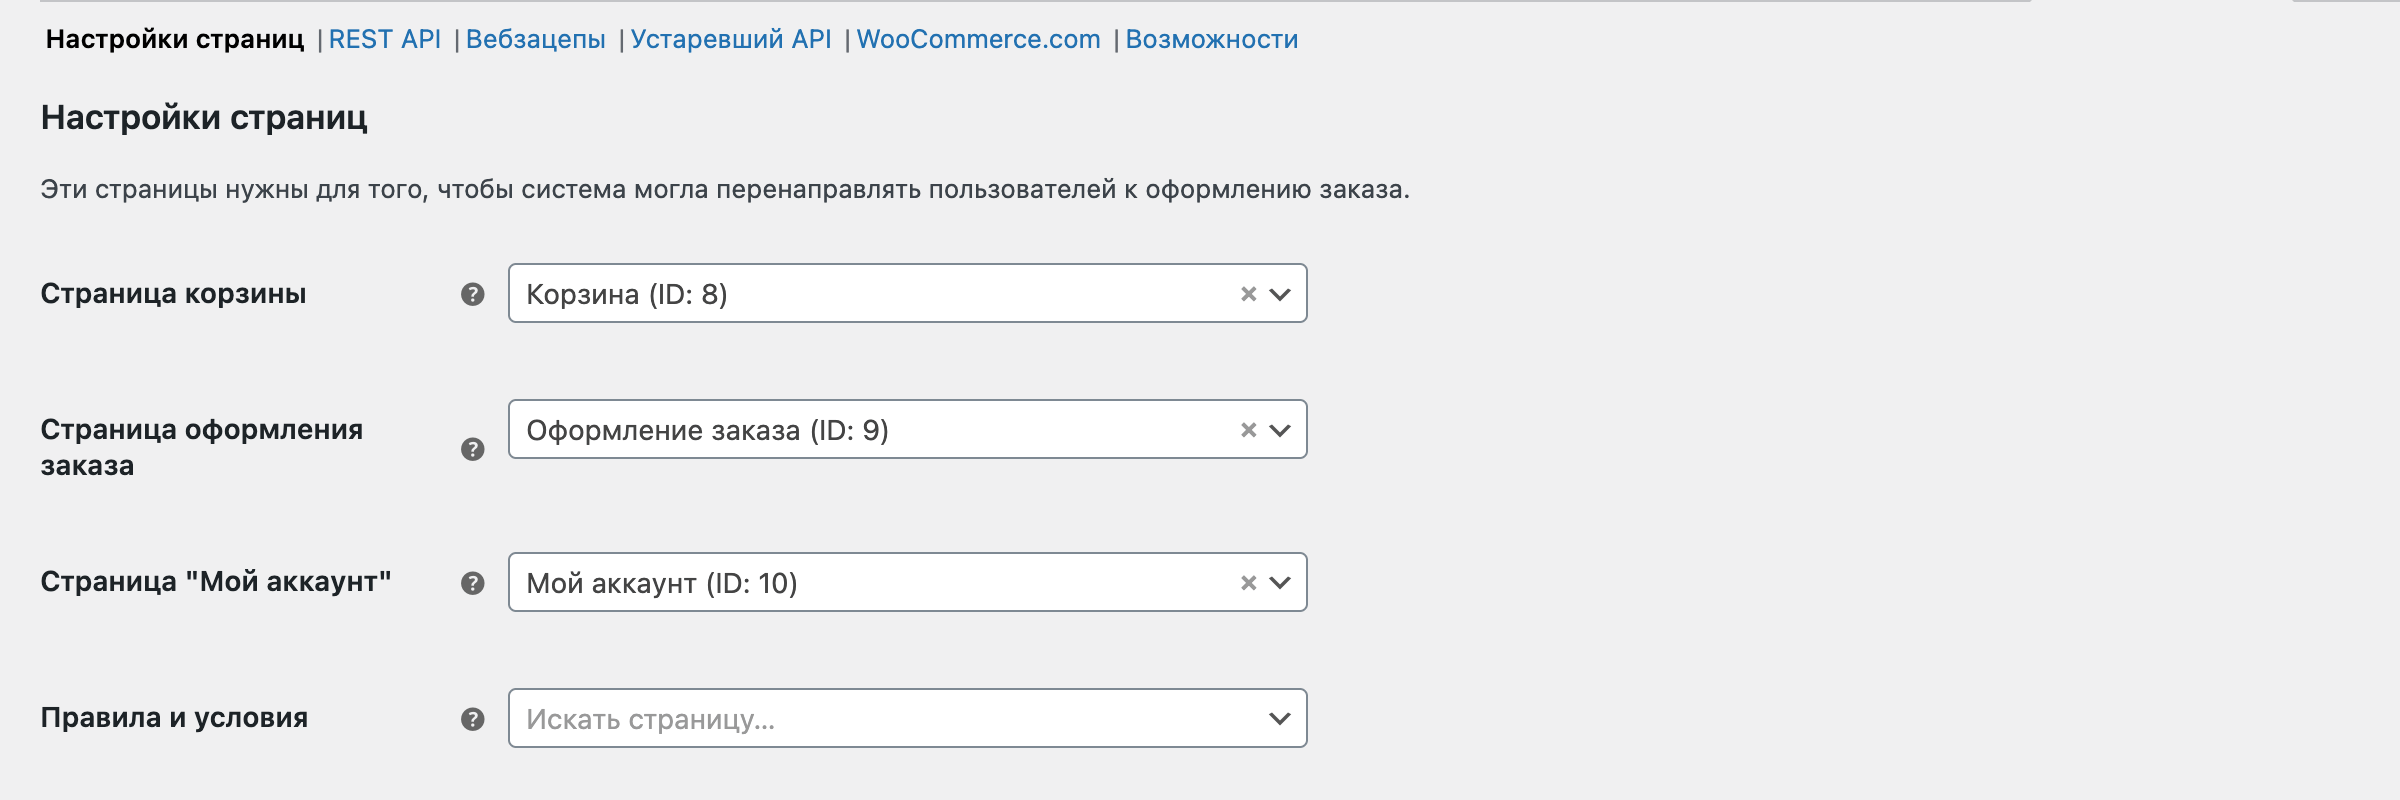The height and width of the screenshot is (800, 2400).
Task: Click the Корзина (ID: 8) select box text
Action: coord(627,294)
